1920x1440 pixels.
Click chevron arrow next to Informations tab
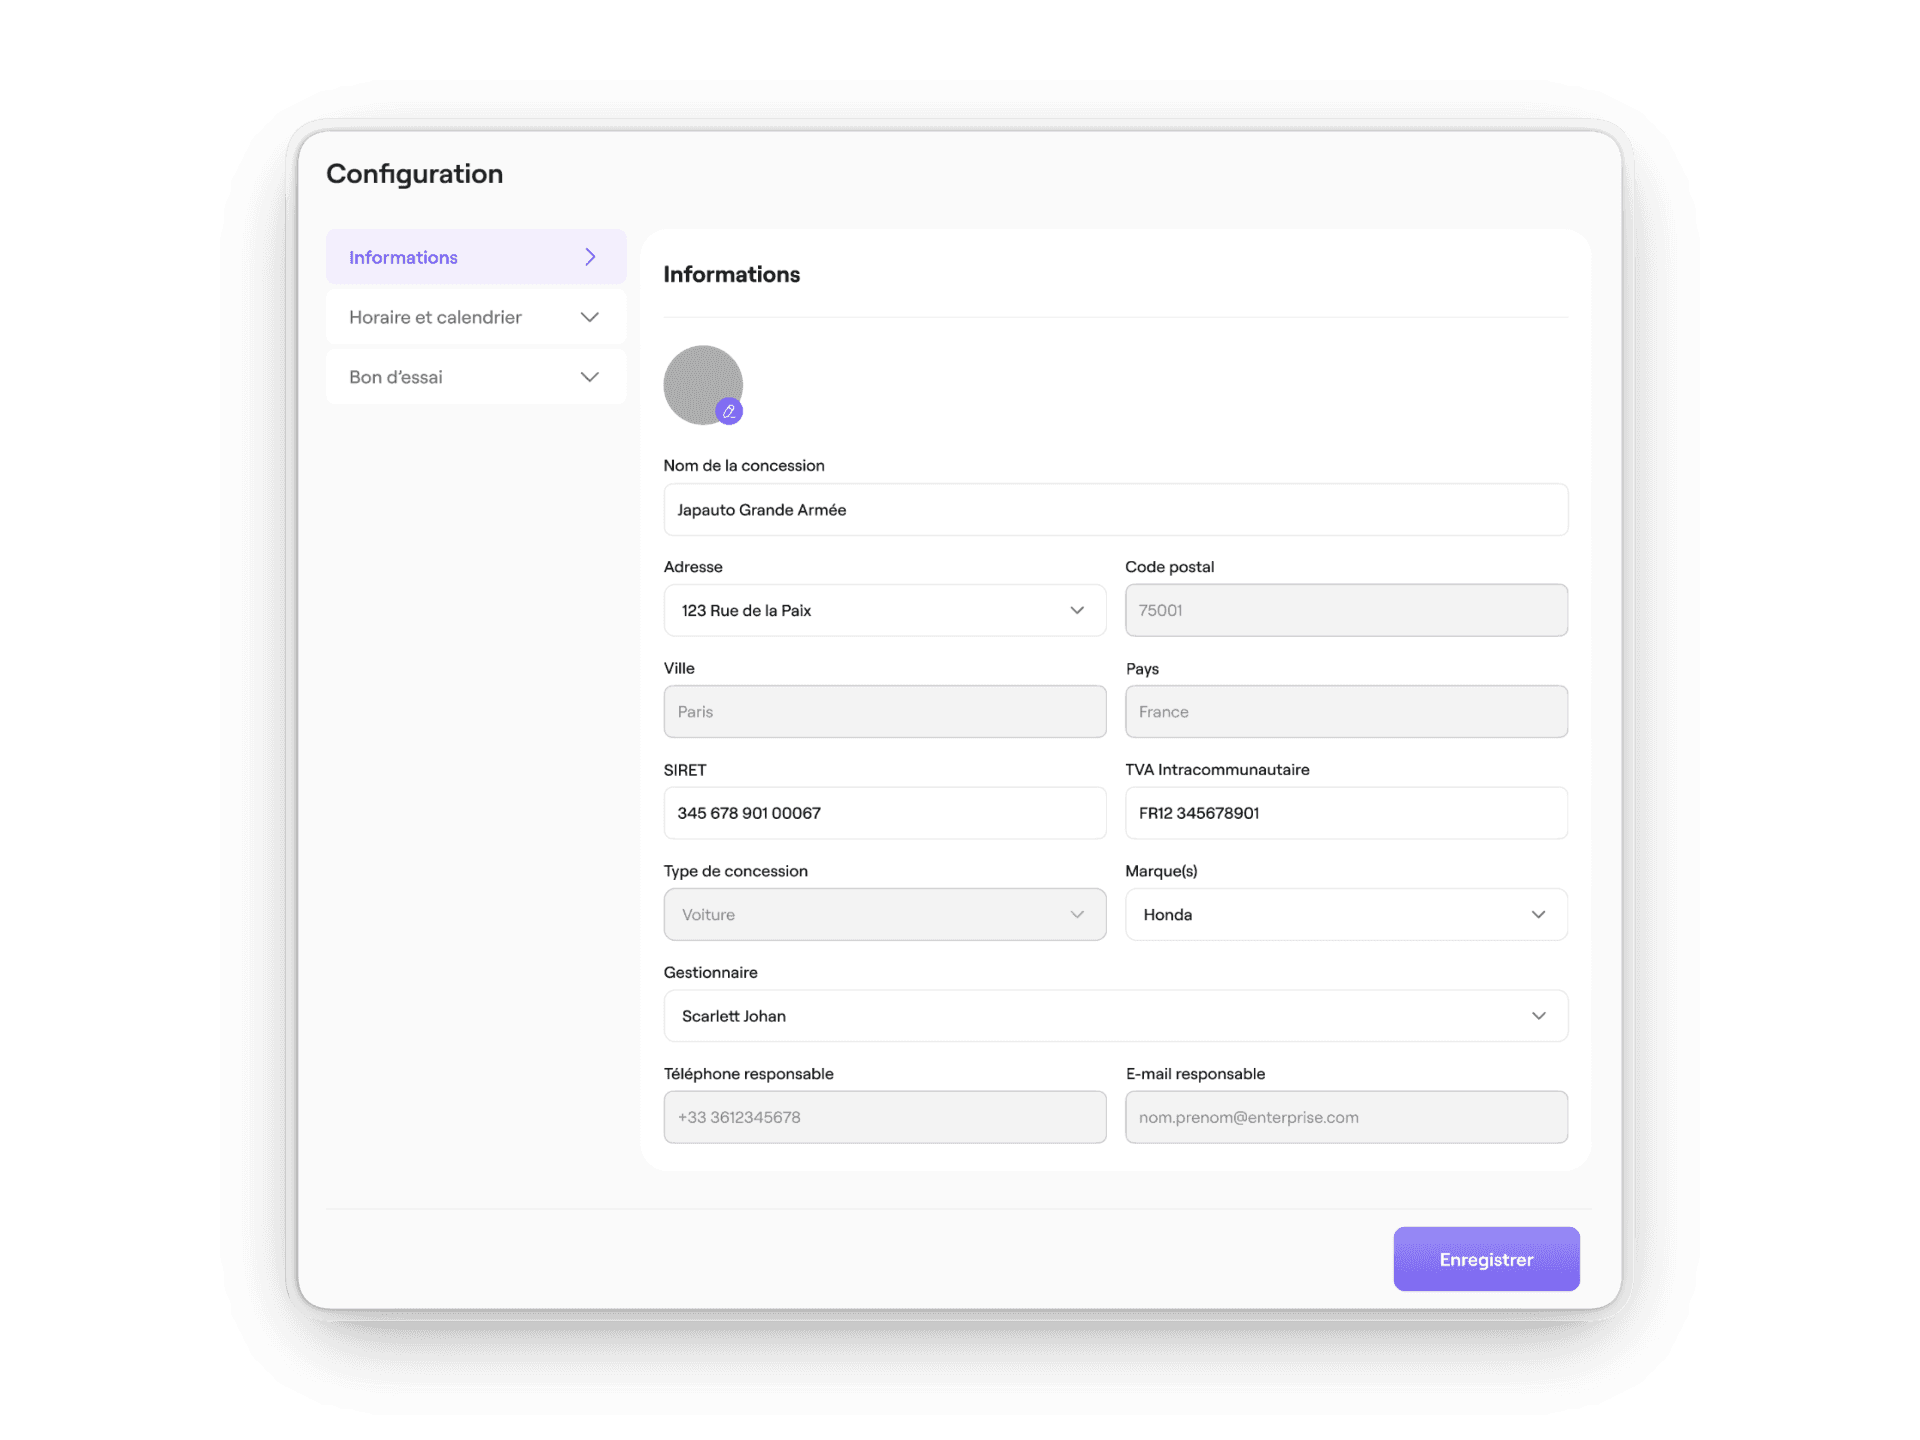(x=590, y=257)
